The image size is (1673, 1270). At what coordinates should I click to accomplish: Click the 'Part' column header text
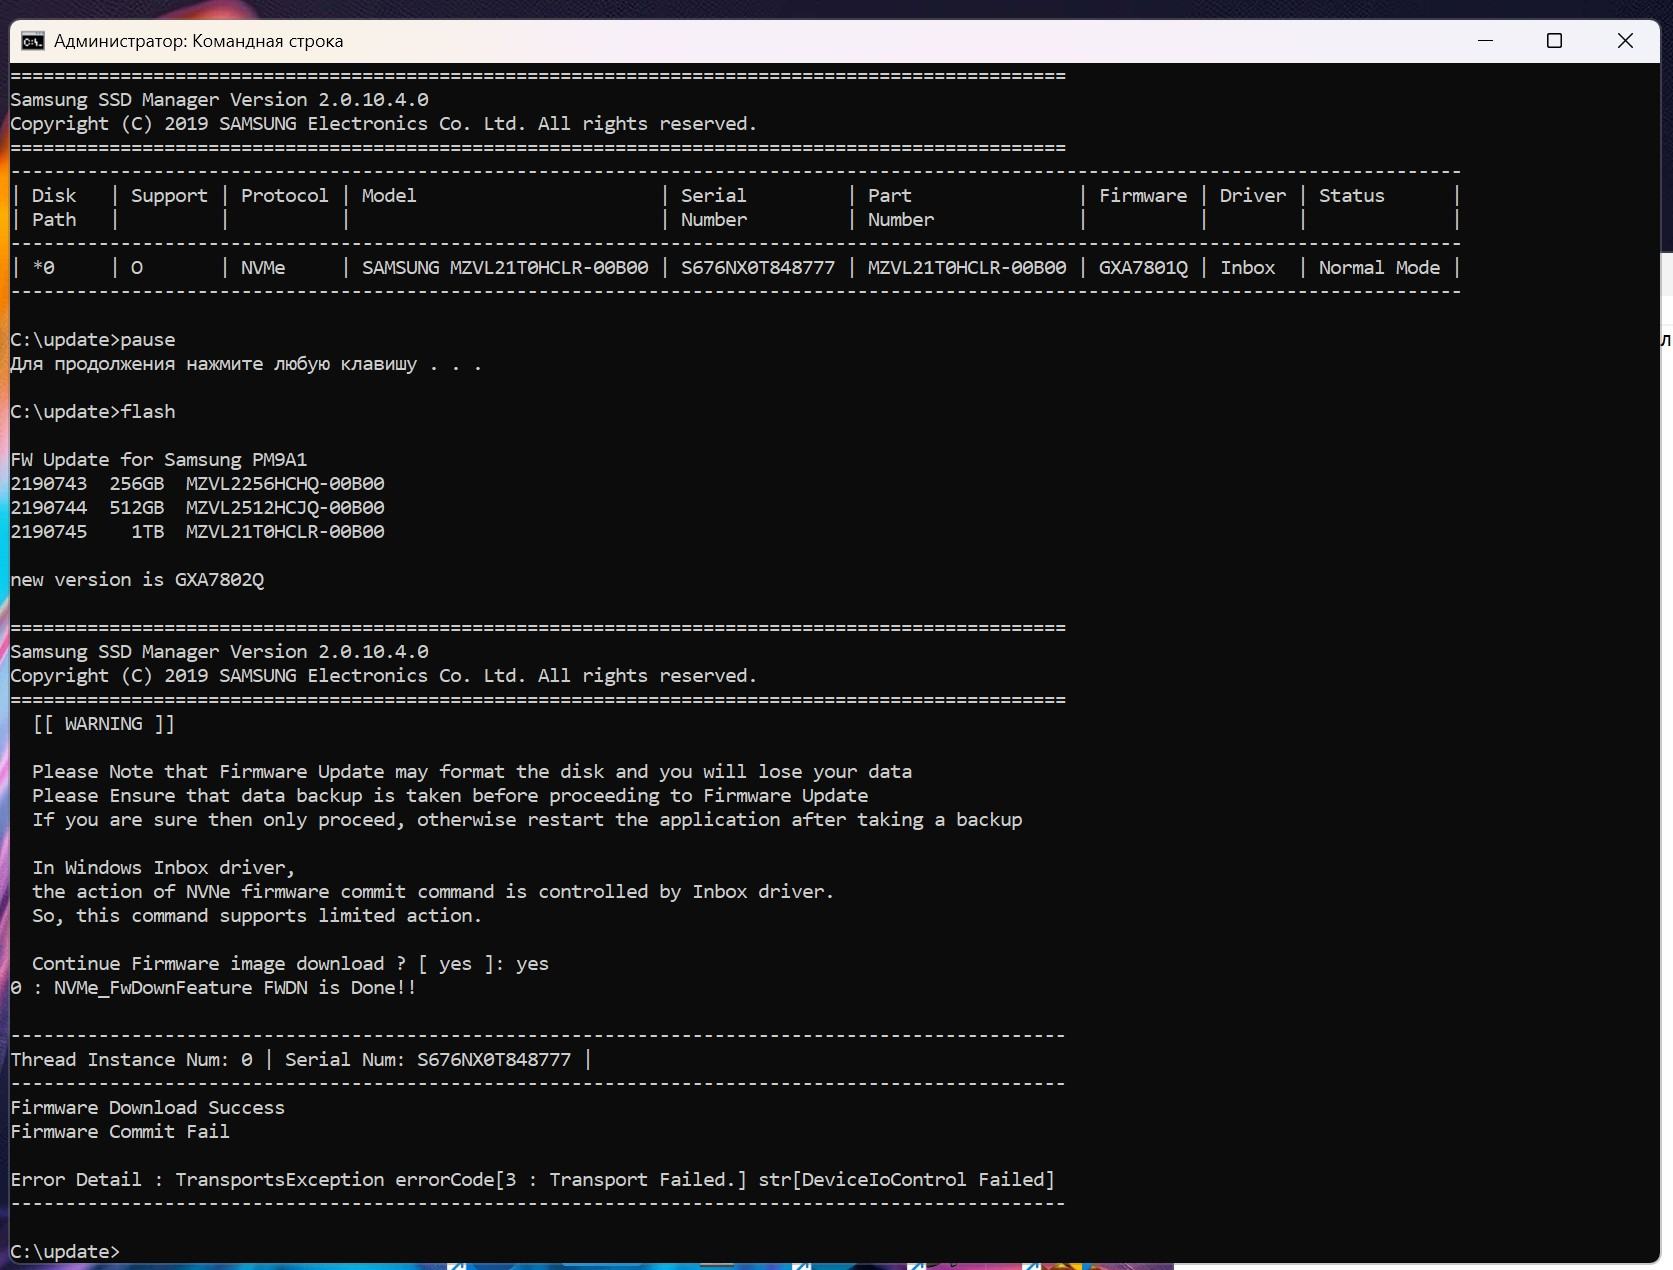pyautogui.click(x=889, y=196)
